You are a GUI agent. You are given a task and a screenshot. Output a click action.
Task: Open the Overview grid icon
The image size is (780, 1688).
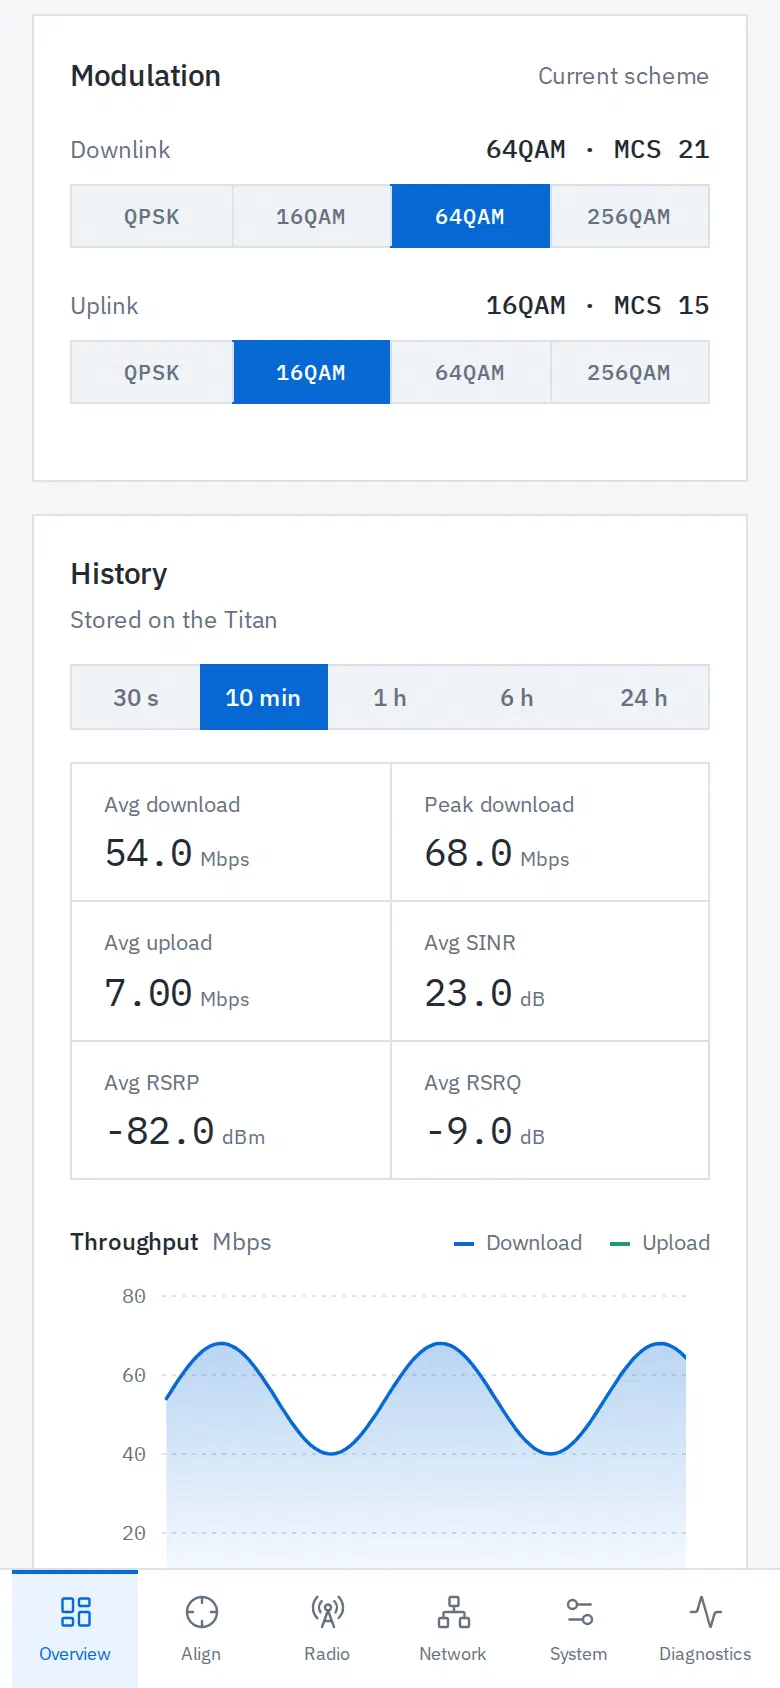click(x=75, y=1612)
